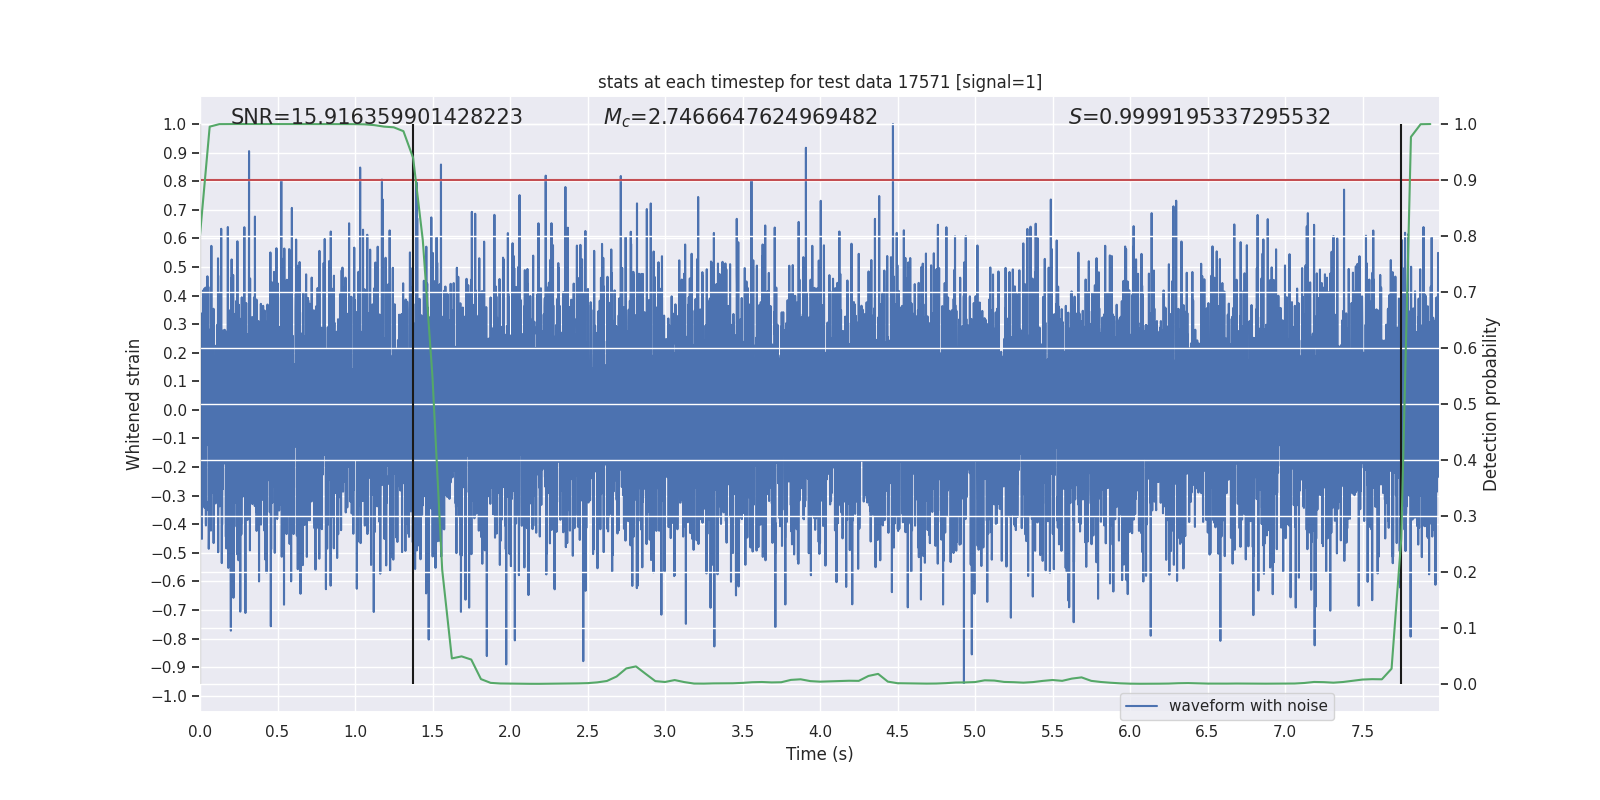Click the 4.5 tick on the time axis
The image size is (1600, 800).
(x=897, y=731)
